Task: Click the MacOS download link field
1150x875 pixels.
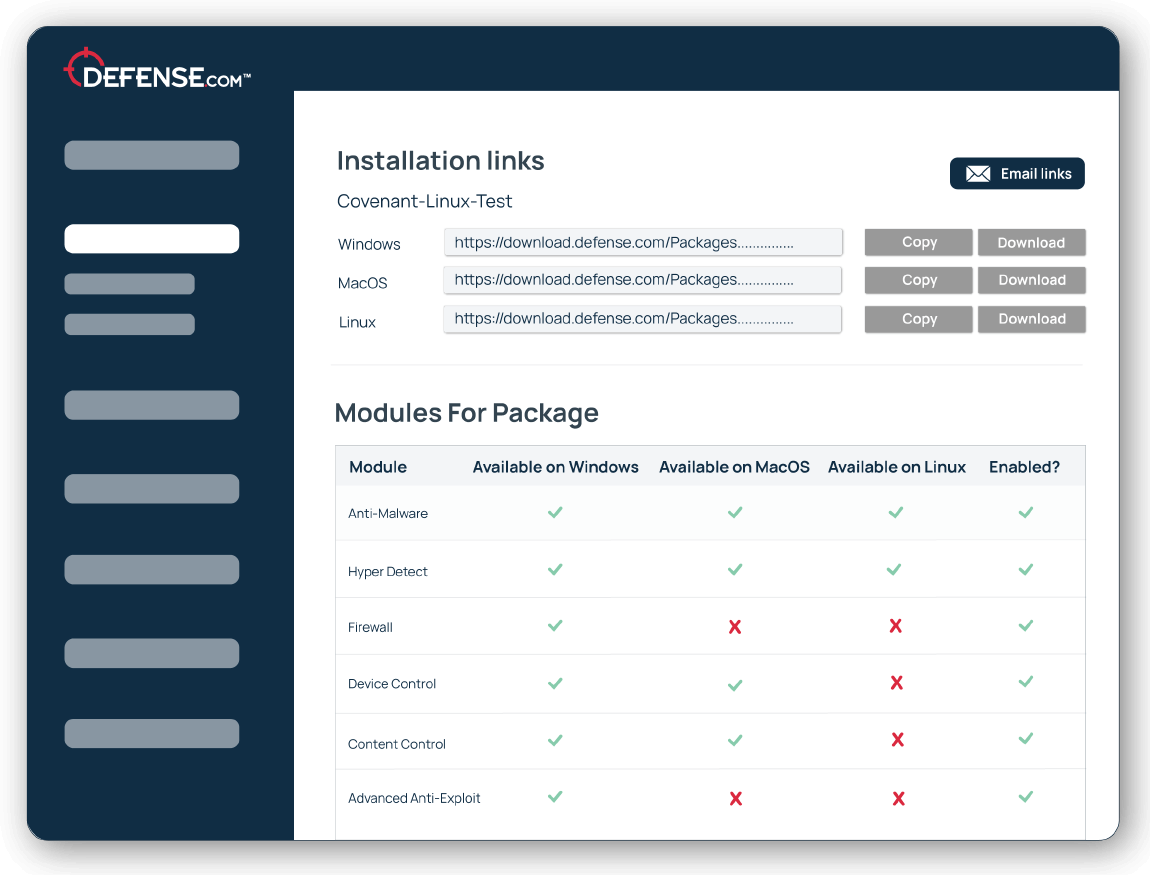Action: [642, 280]
